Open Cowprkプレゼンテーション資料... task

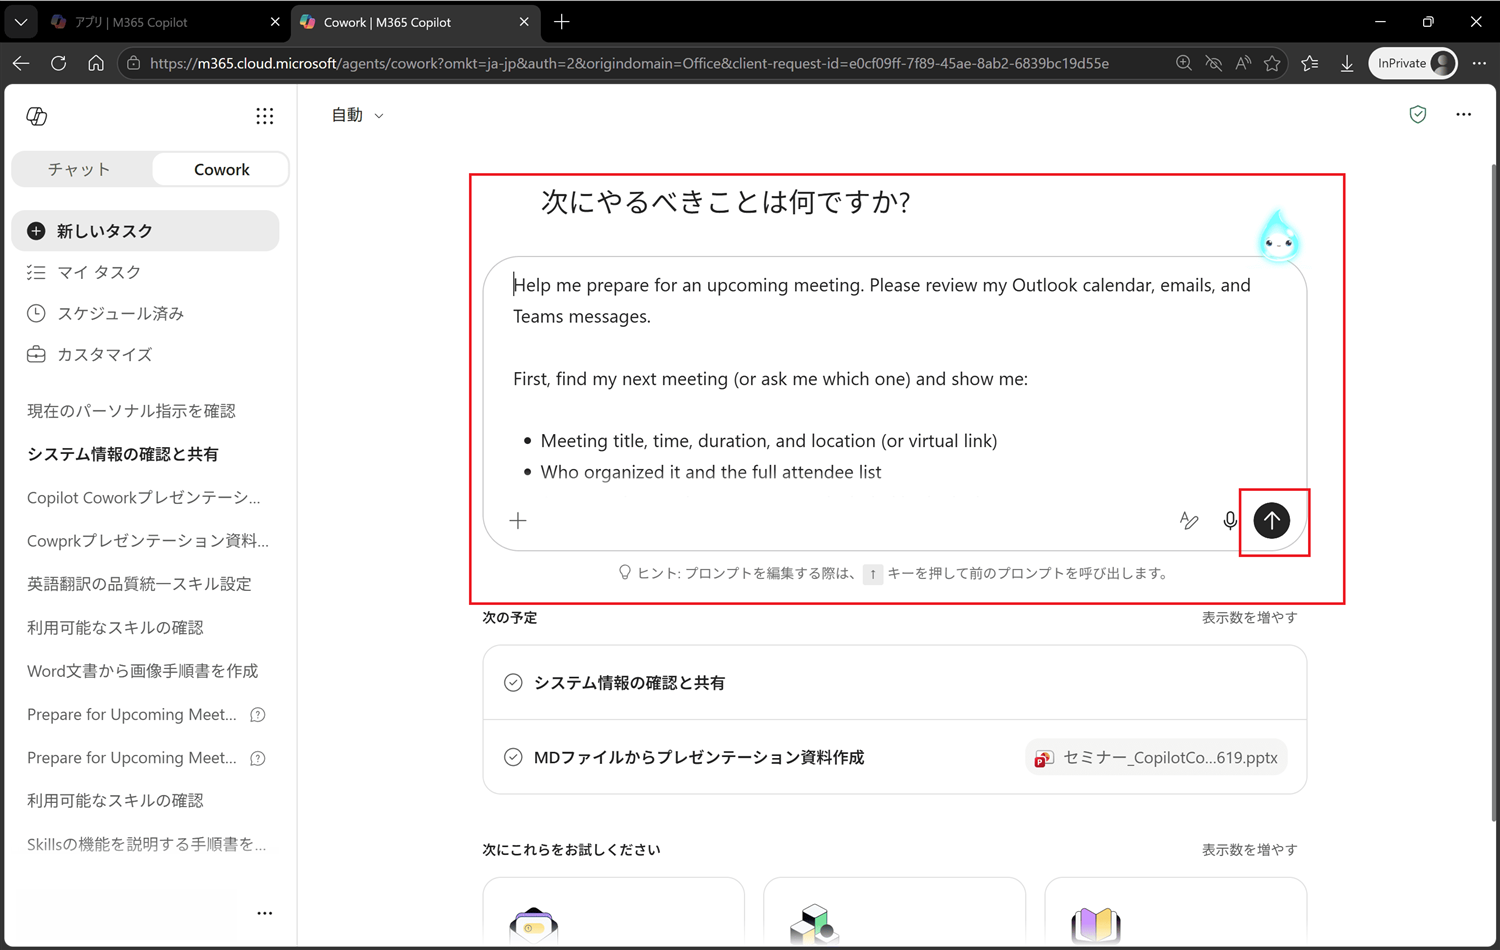point(147,541)
